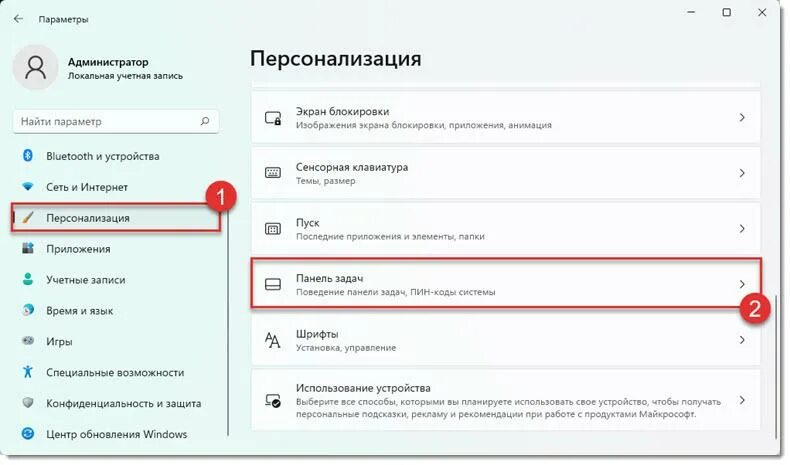Viewport: 790px width, 465px height.
Task: Click the paintbrush Персонализация icon
Action: coord(28,218)
